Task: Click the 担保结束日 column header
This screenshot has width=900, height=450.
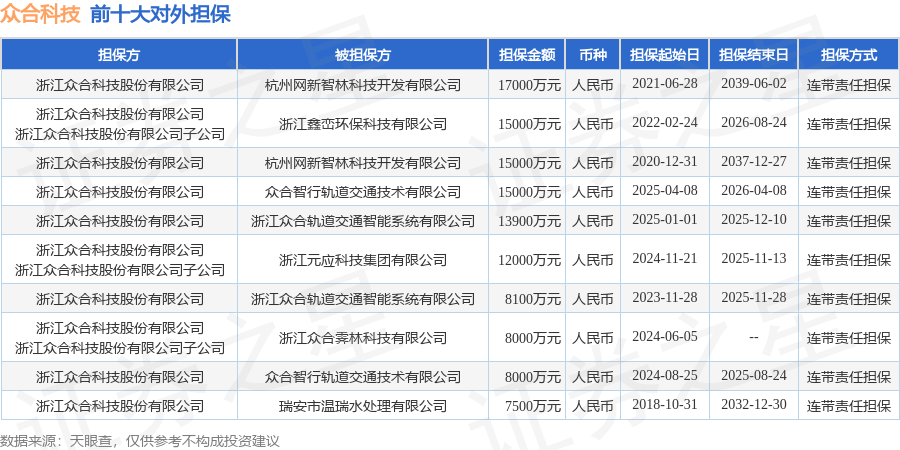Action: 754,55
